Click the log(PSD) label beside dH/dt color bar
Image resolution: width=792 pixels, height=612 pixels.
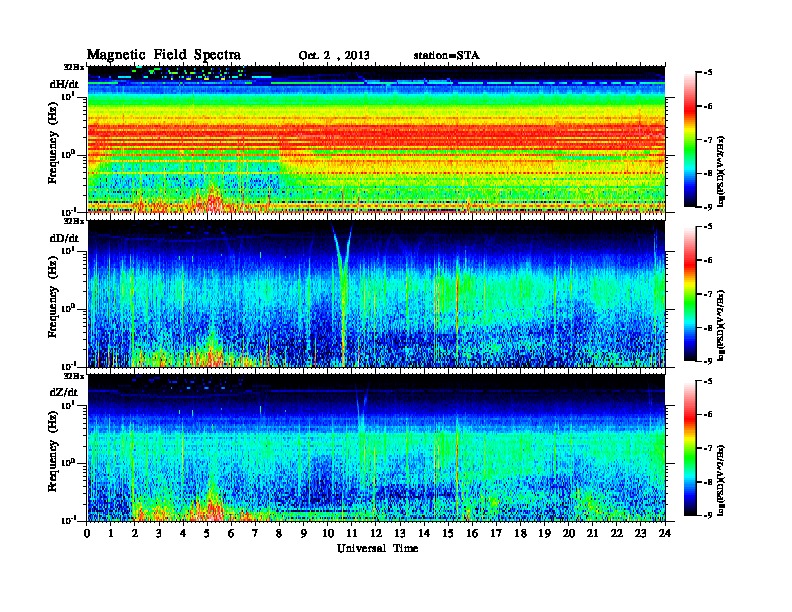click(x=722, y=171)
